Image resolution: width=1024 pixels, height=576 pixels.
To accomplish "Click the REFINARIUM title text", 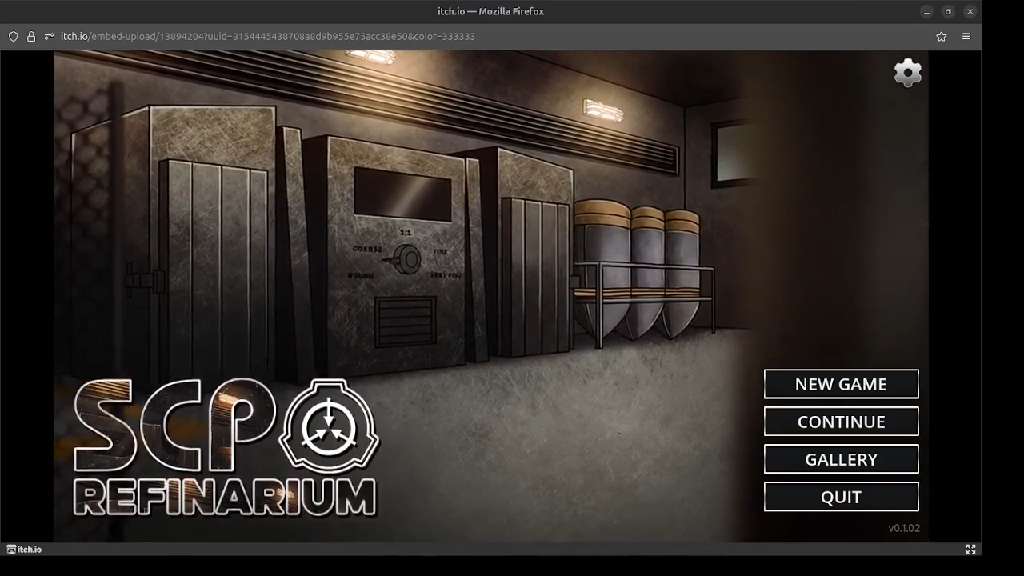I will pos(226,497).
